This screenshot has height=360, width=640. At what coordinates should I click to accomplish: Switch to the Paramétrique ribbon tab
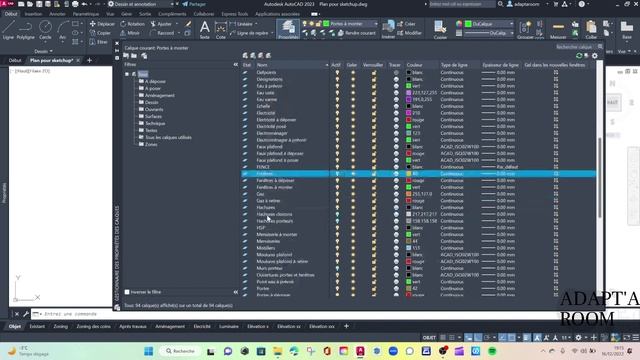click(85, 14)
